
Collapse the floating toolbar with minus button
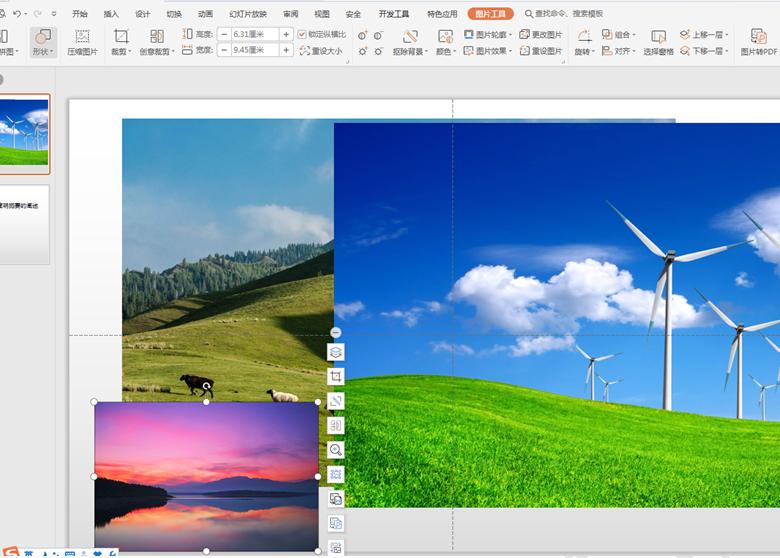coord(336,332)
